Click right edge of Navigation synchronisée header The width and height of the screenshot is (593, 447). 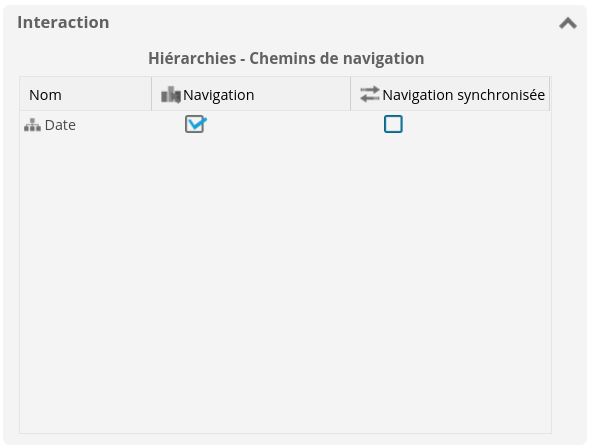[550, 94]
